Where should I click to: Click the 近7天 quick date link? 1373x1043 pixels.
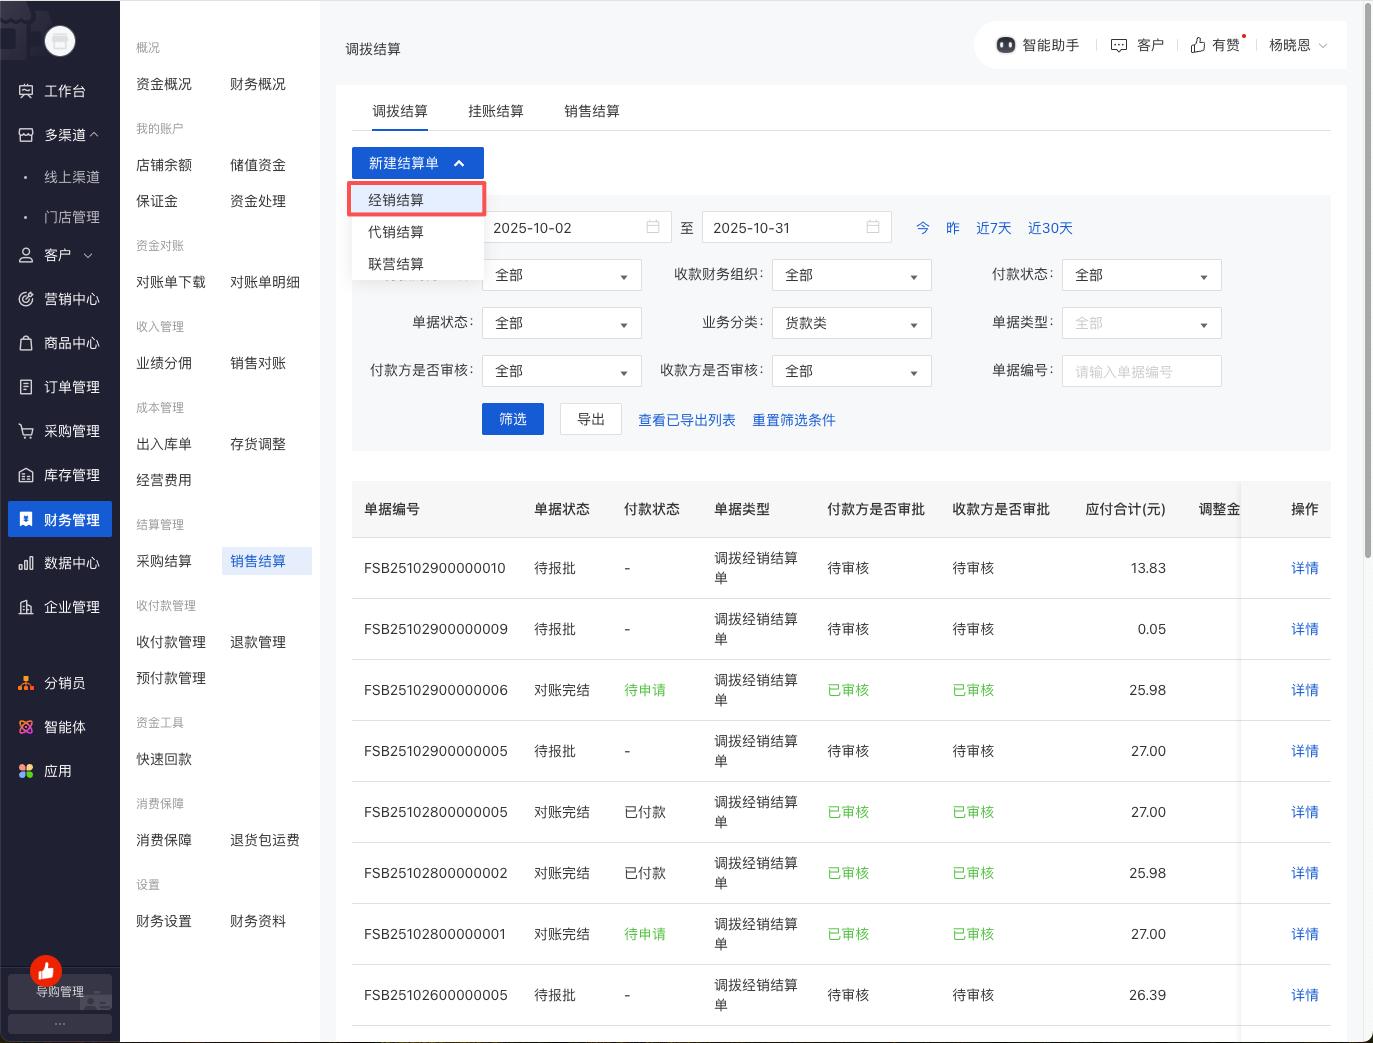[993, 228]
